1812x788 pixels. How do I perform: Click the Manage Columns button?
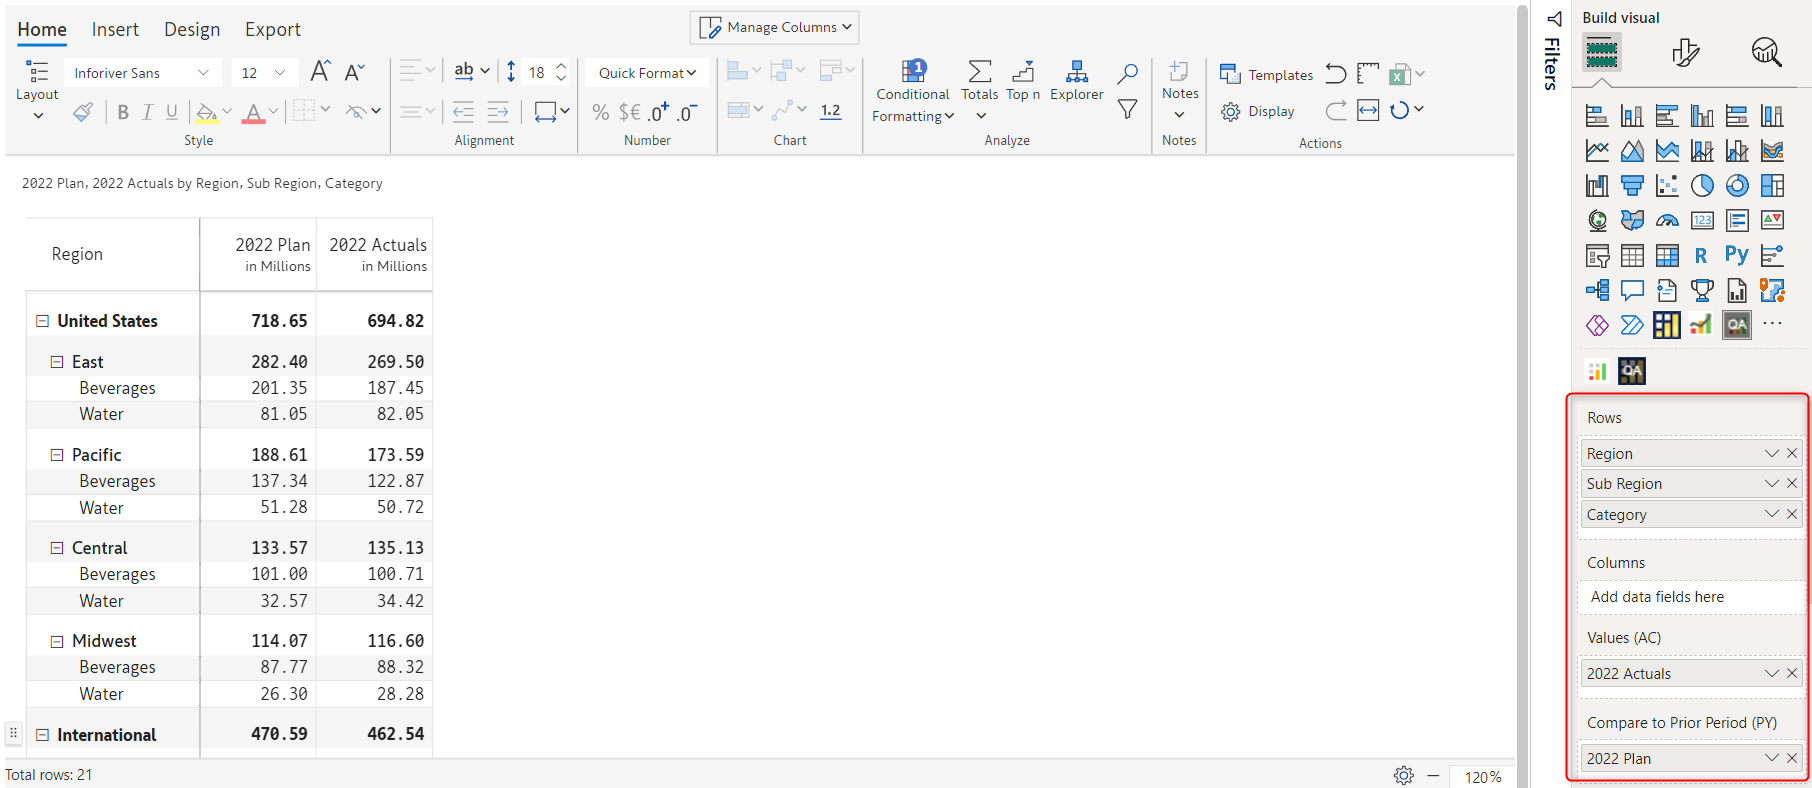(x=774, y=27)
